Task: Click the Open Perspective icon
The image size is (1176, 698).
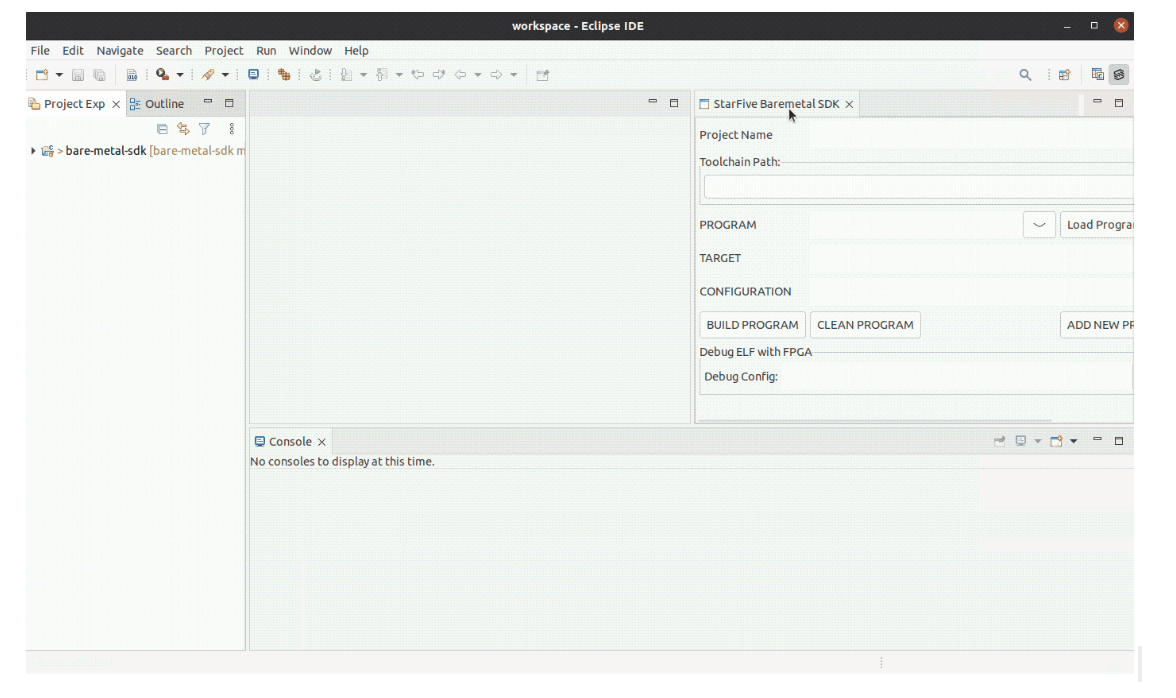Action: pos(1064,75)
